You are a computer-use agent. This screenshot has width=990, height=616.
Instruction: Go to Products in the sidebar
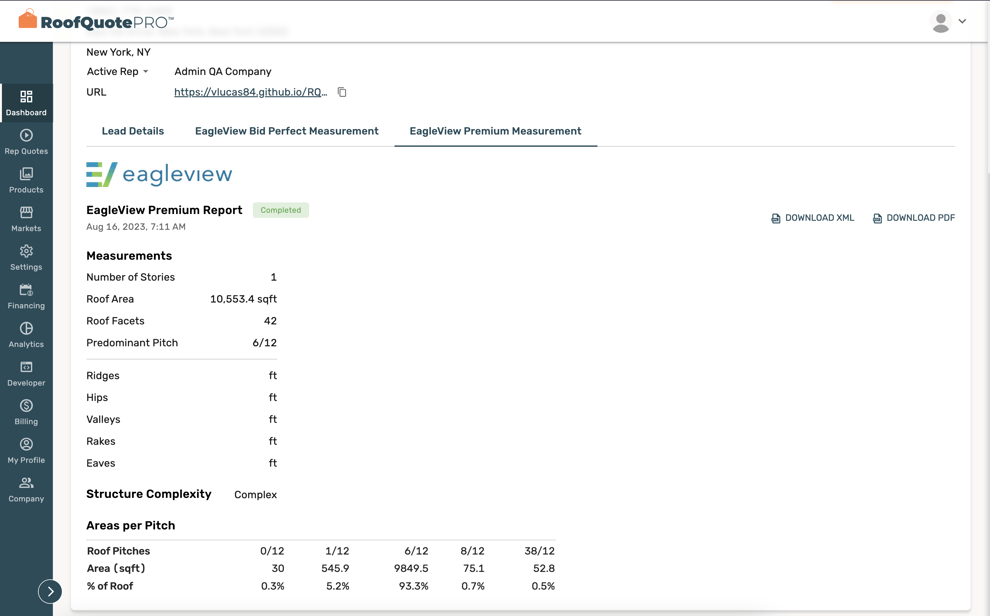(26, 181)
